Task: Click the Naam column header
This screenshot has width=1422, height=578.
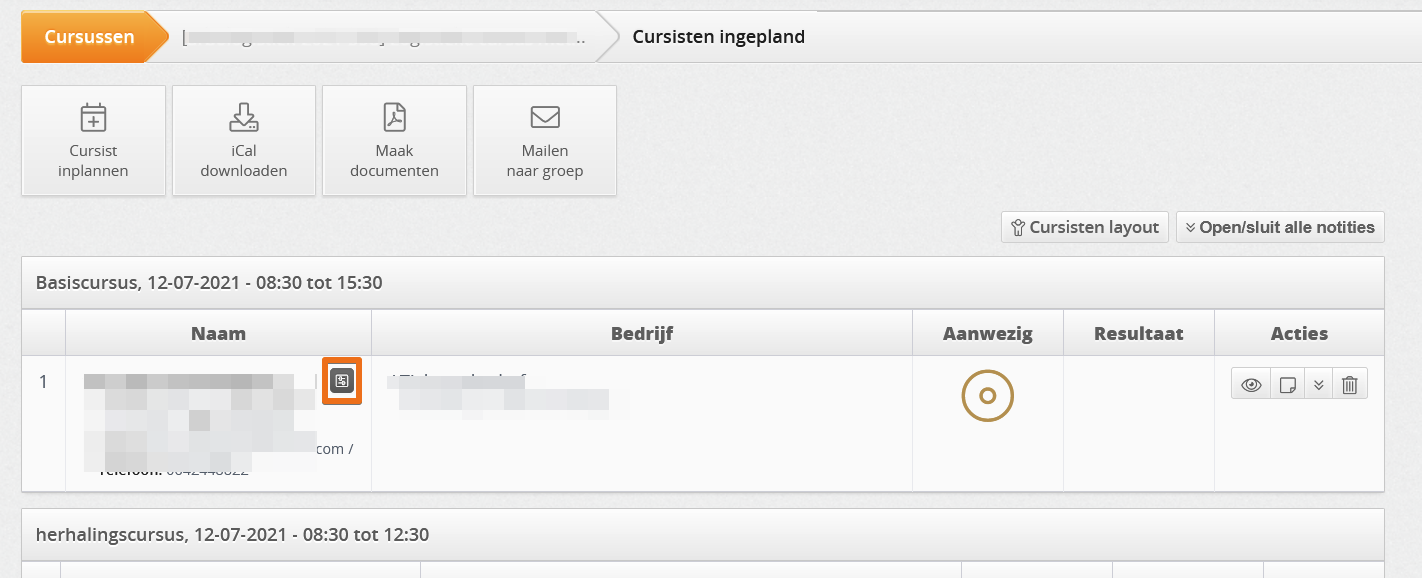Action: pos(218,334)
